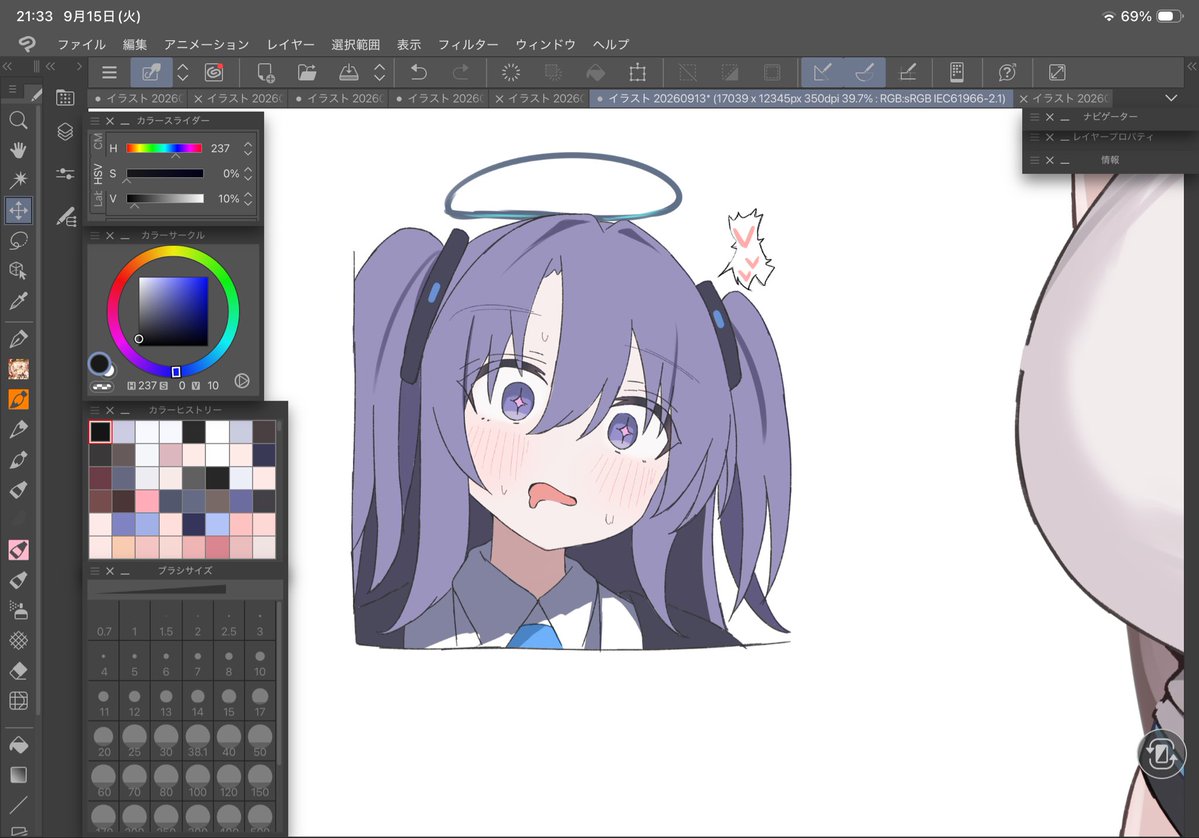Open Clip Studio swirl icon with red dot
Viewport: 1199px width, 838px height.
[x=214, y=73]
